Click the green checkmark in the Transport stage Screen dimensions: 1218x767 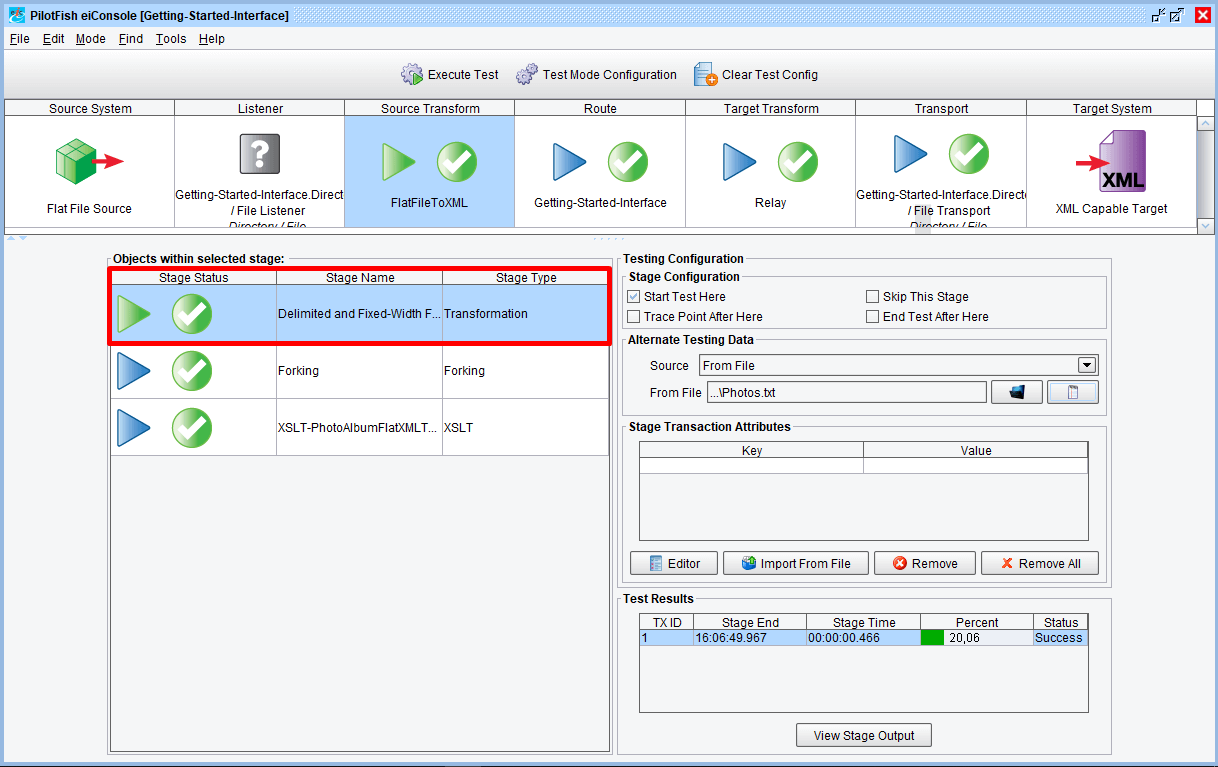click(969, 154)
